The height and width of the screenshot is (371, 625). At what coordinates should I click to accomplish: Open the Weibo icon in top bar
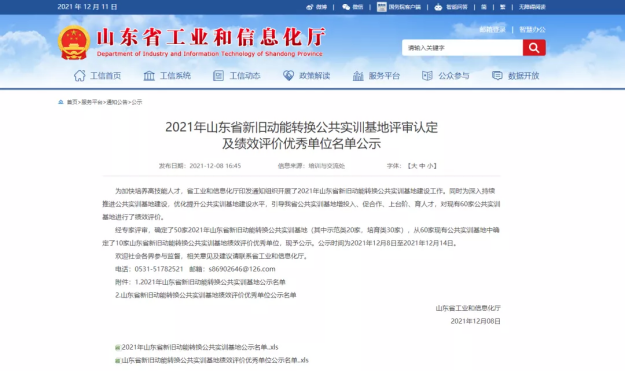[310, 7]
